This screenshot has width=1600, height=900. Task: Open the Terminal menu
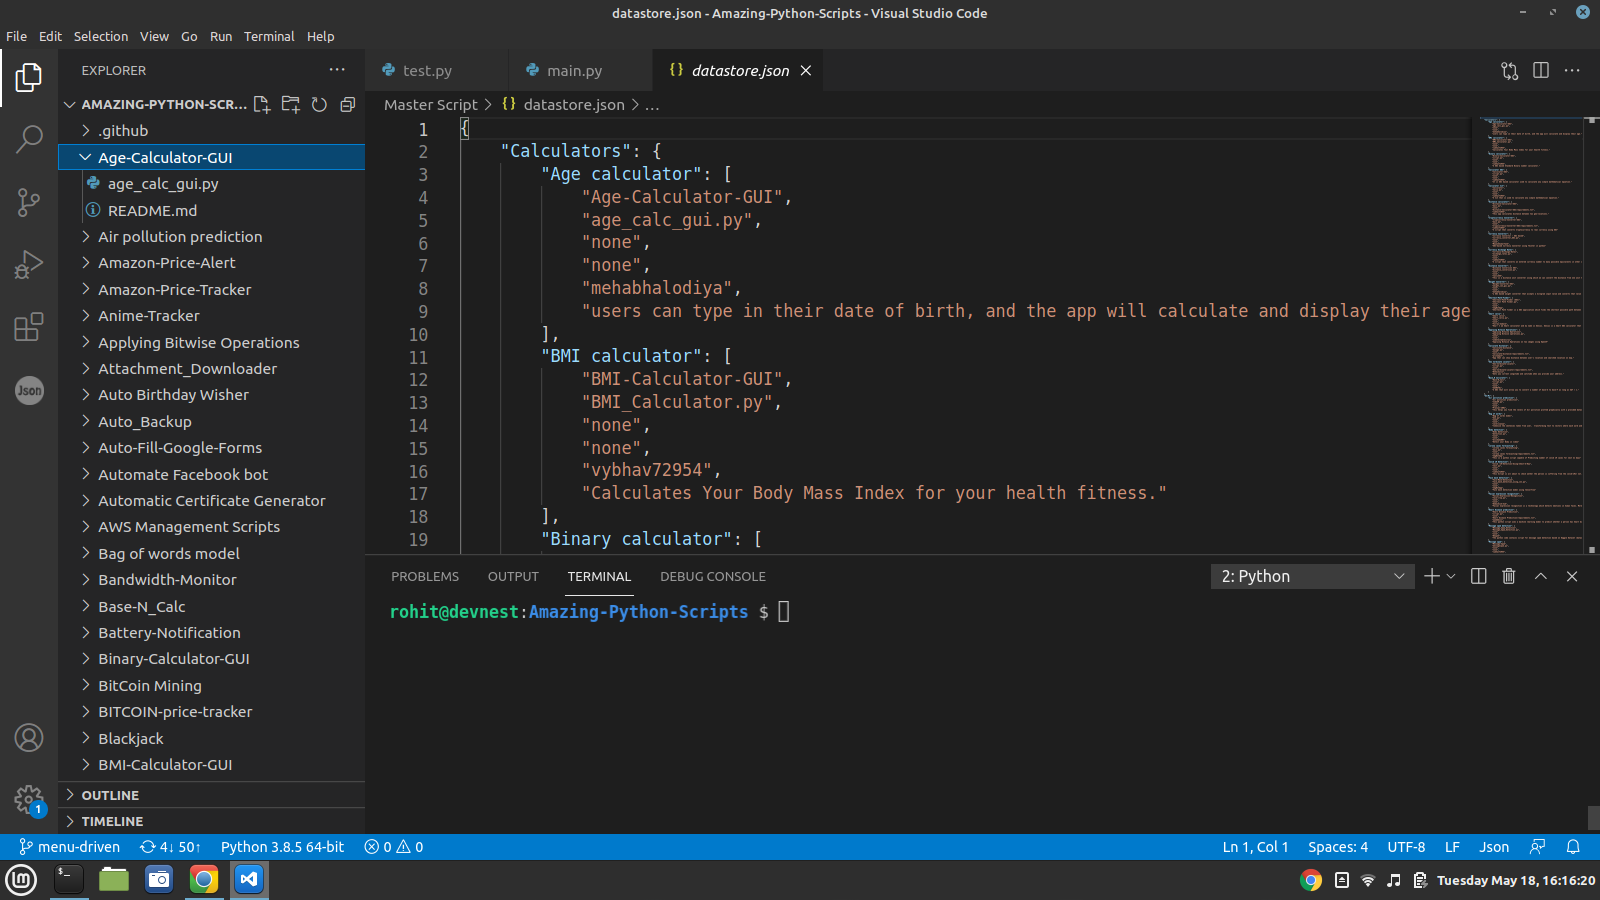[269, 36]
